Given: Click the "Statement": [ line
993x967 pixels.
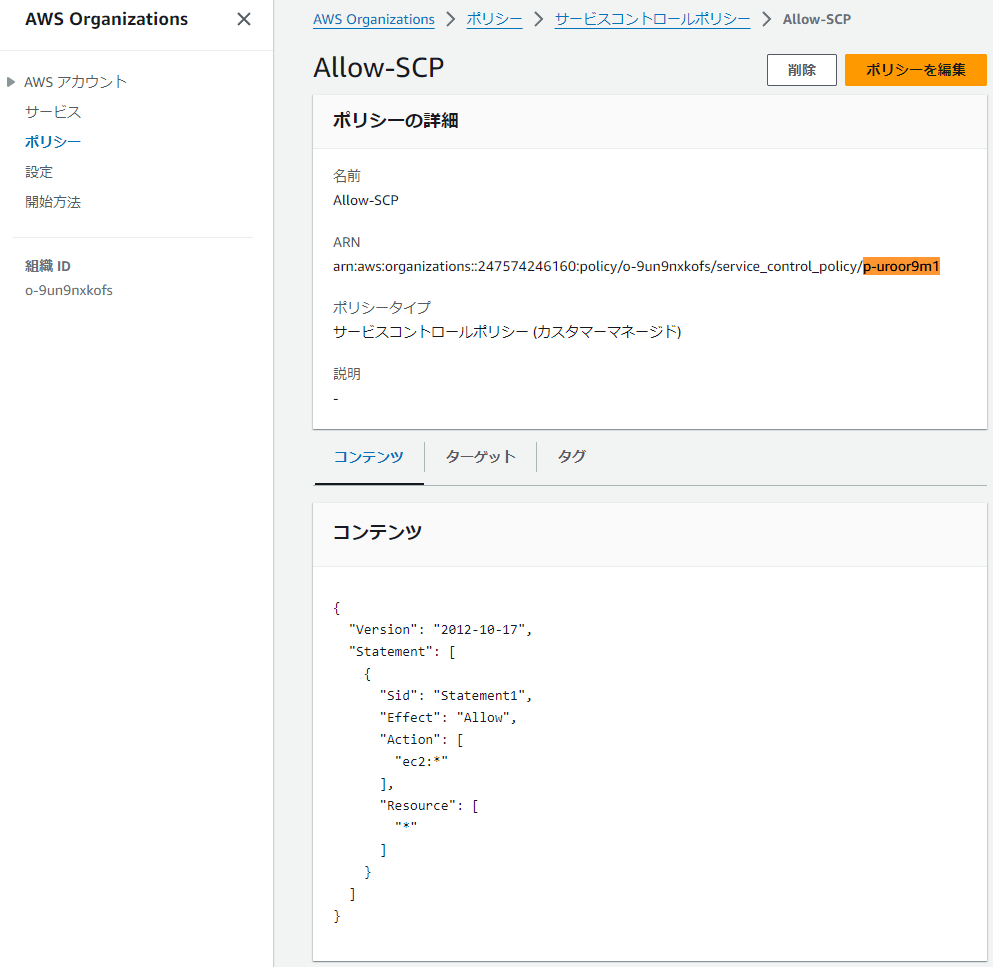Looking at the screenshot, I should pos(402,652).
